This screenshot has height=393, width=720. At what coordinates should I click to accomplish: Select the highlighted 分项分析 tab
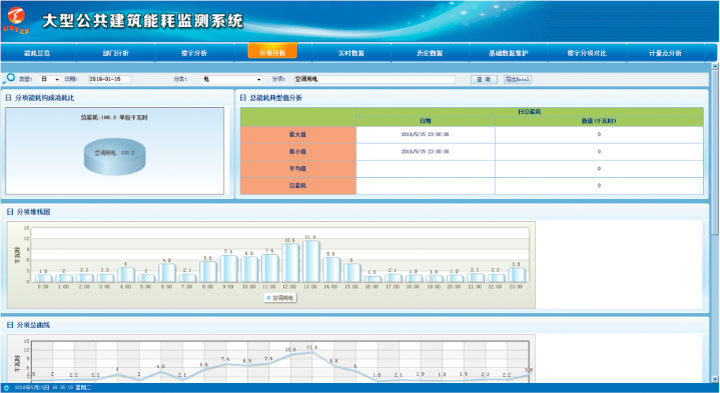point(272,52)
